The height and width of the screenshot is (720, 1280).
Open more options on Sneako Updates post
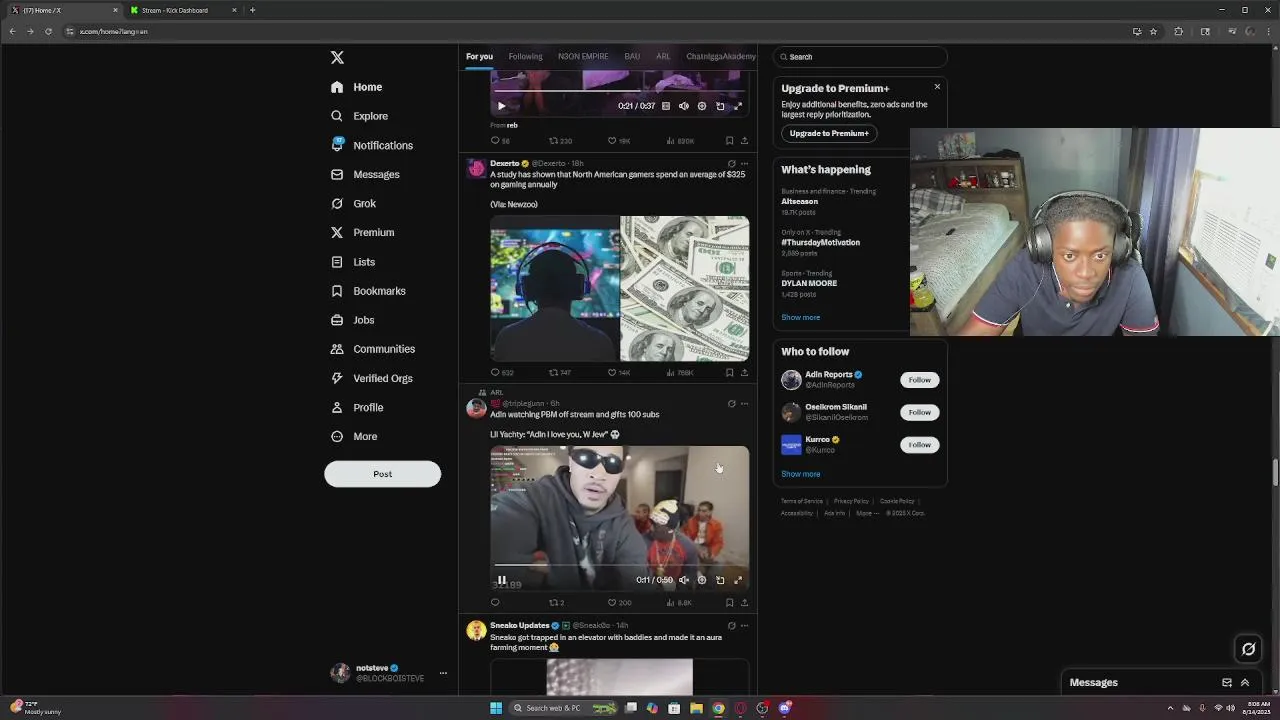(x=744, y=626)
